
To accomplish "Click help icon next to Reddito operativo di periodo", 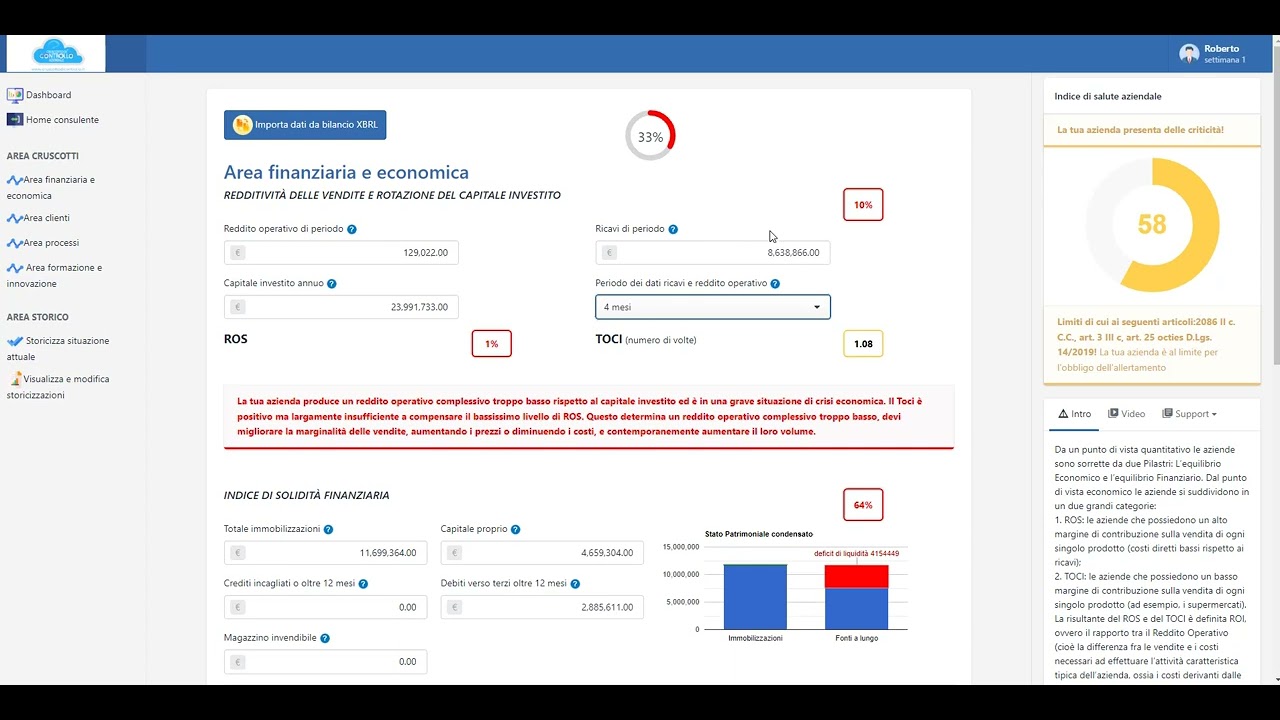I will tap(352, 229).
